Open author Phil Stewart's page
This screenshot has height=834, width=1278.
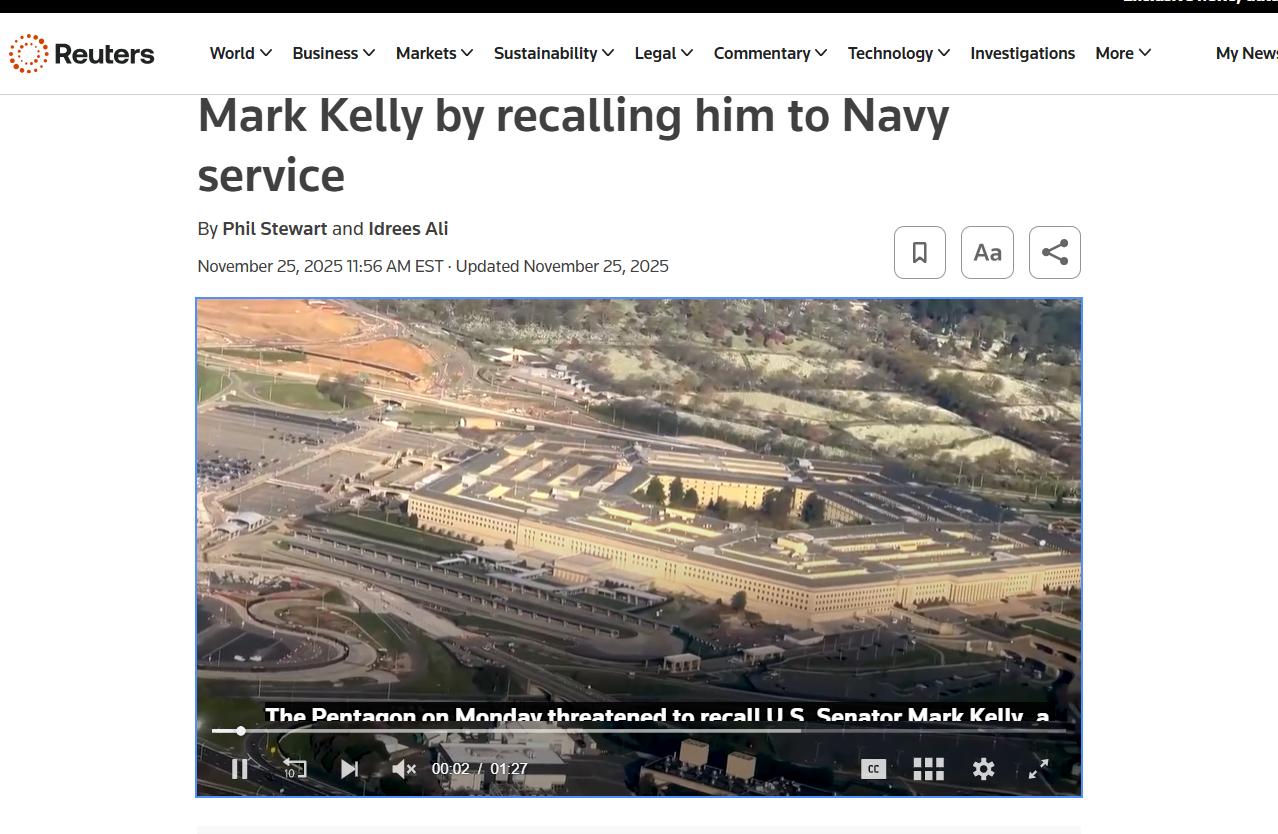tap(275, 229)
